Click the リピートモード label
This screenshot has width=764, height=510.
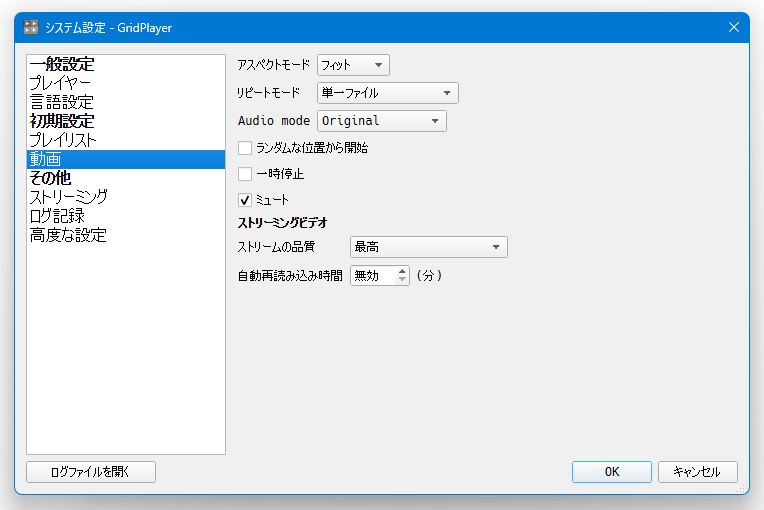(x=268, y=93)
